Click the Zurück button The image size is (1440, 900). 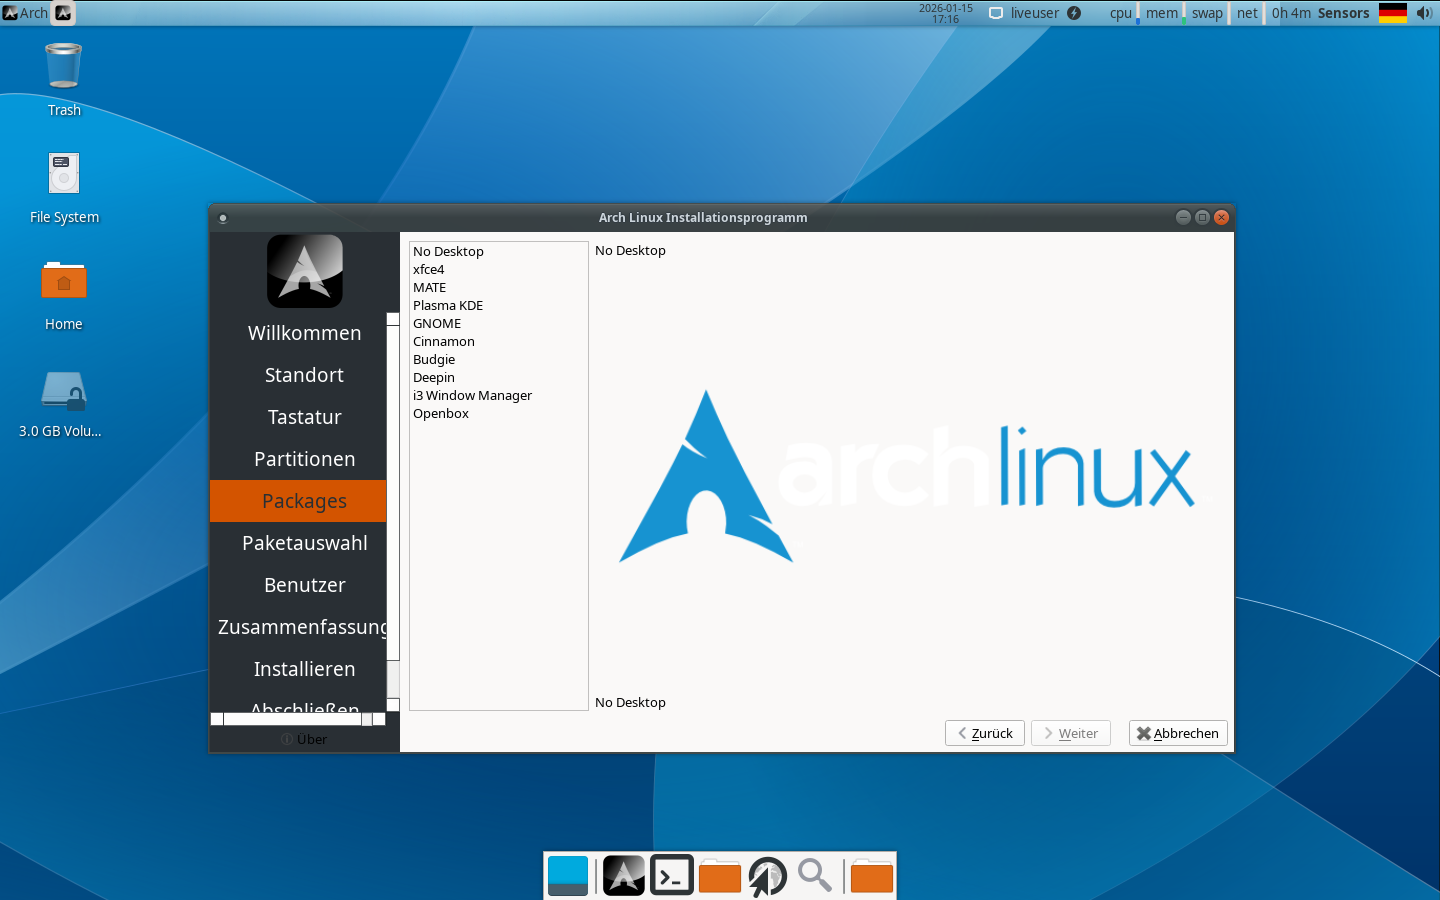click(x=984, y=733)
